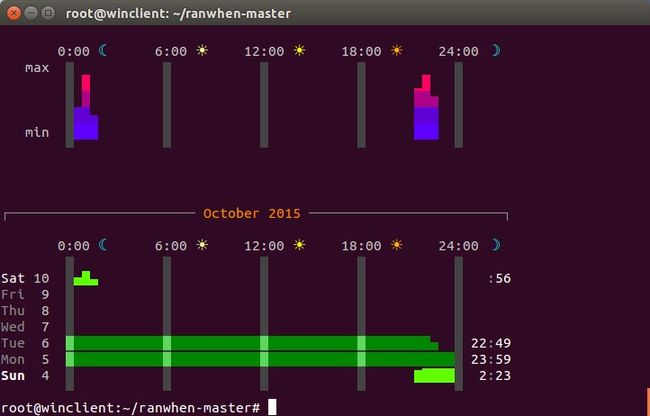Click the white block cursor after the prompt
Image resolution: width=650 pixels, height=416 pixels.
click(x=272, y=407)
